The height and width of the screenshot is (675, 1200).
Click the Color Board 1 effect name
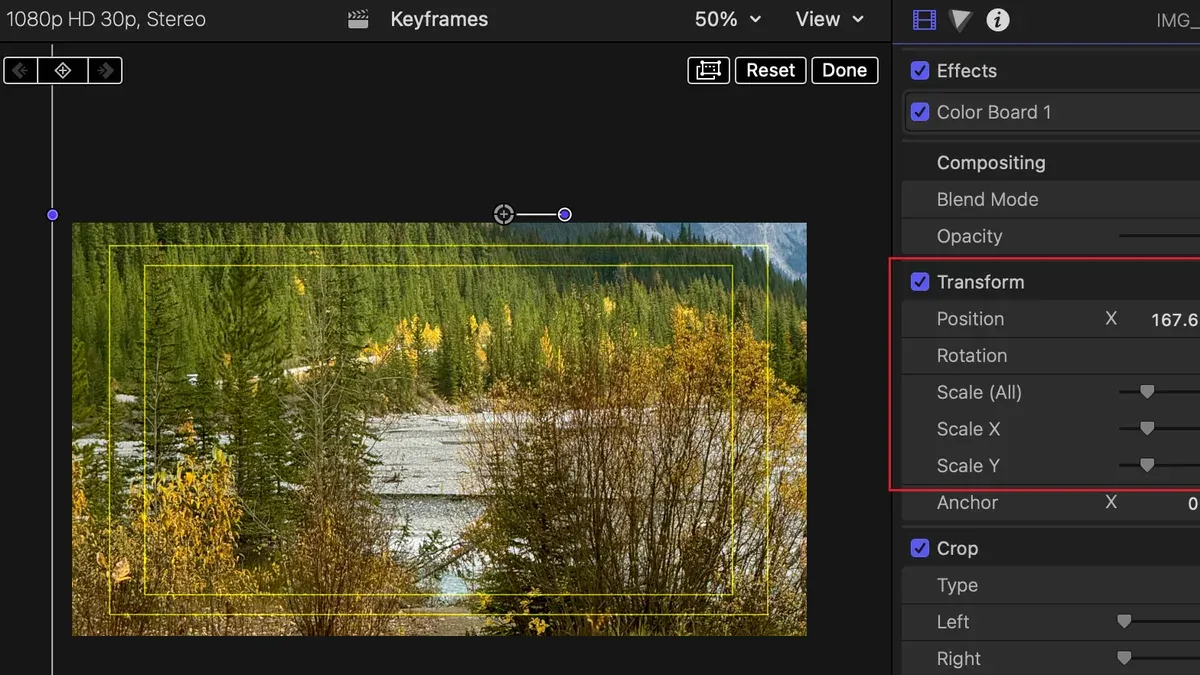[994, 112]
